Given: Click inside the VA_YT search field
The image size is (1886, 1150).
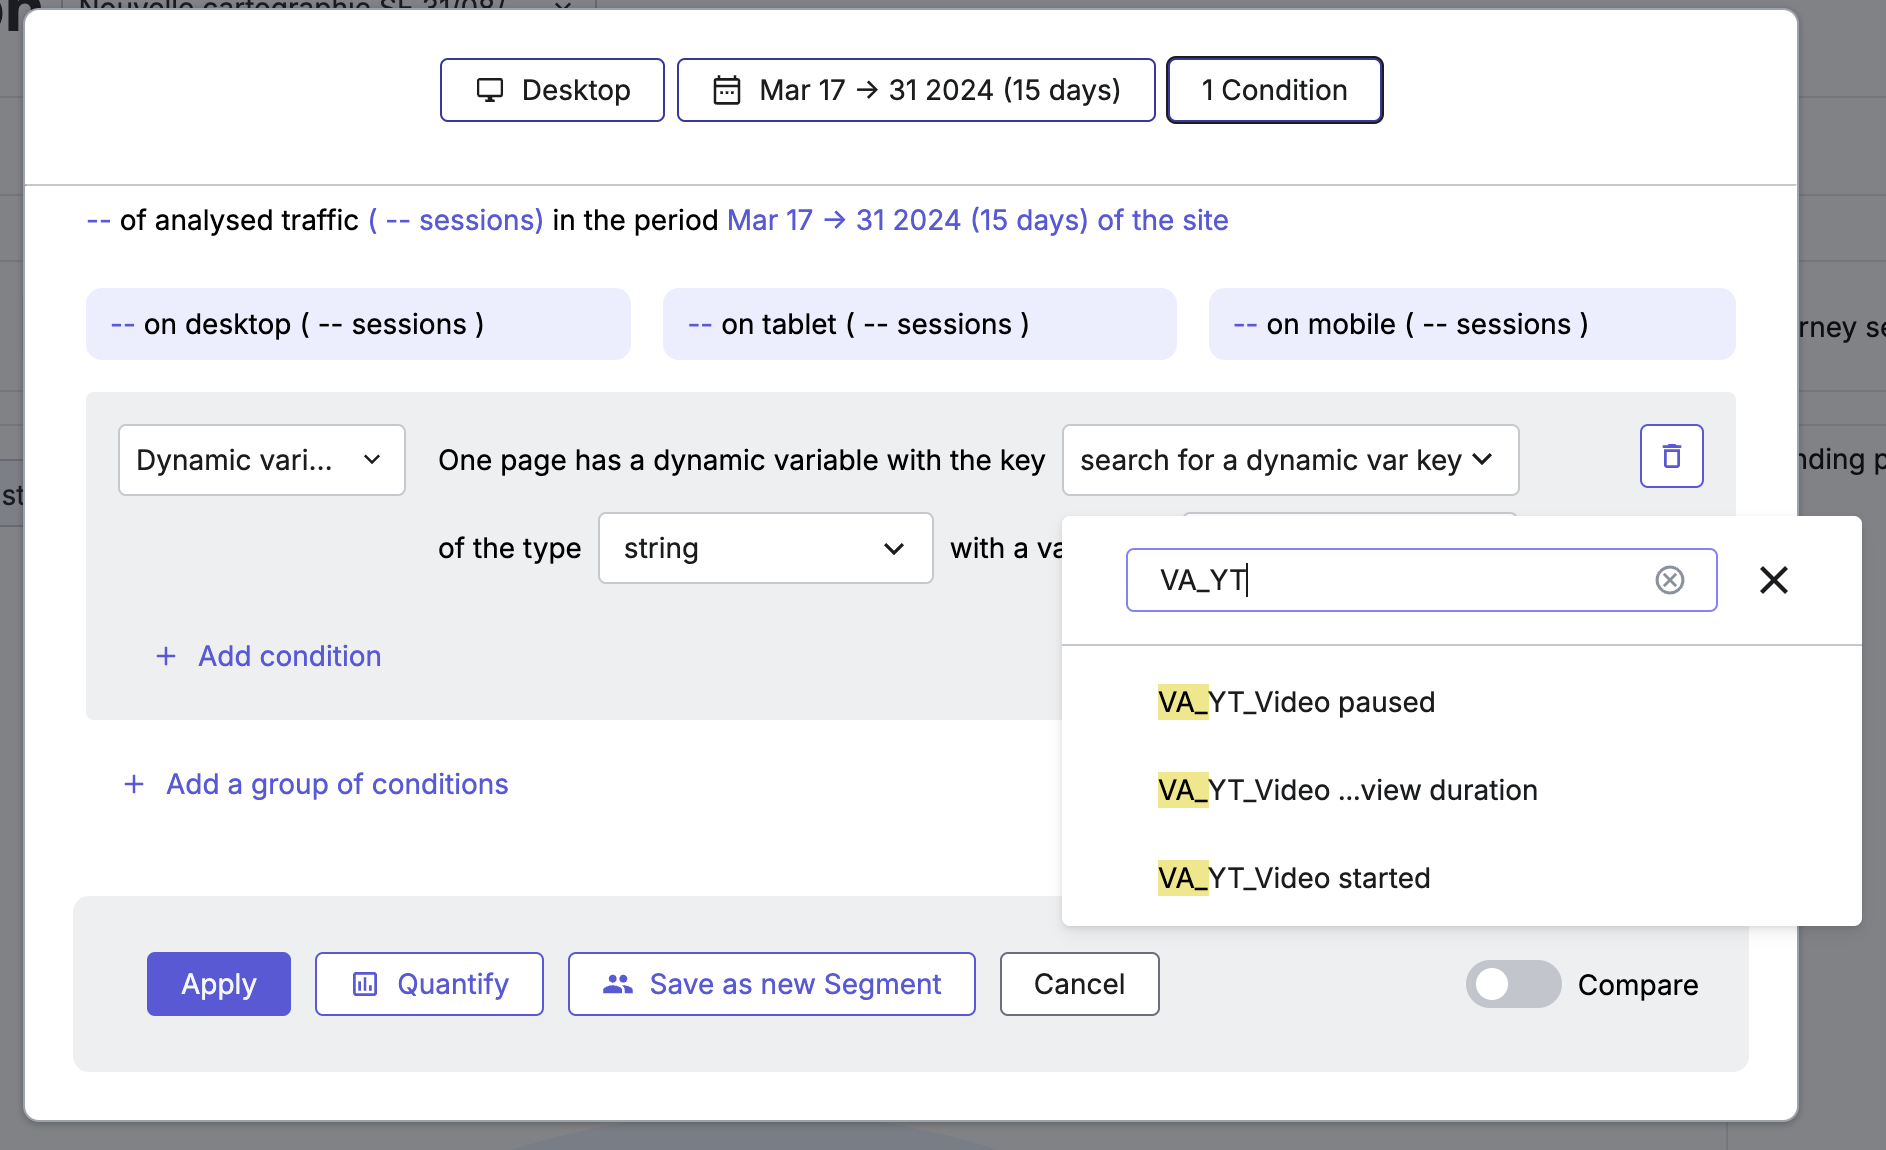Looking at the screenshot, I should coord(1380,580).
